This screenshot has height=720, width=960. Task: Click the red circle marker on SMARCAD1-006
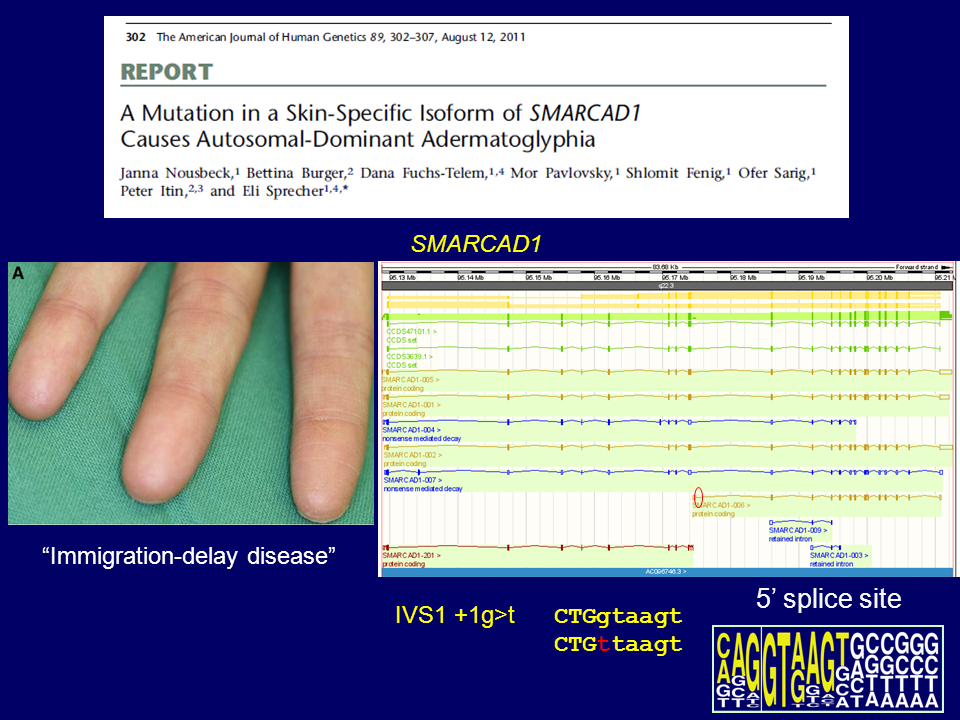[x=698, y=495]
